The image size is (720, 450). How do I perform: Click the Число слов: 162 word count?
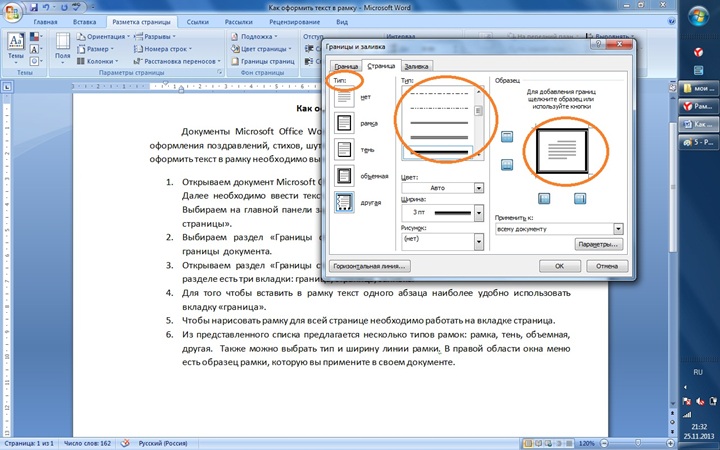pyautogui.click(x=87, y=444)
